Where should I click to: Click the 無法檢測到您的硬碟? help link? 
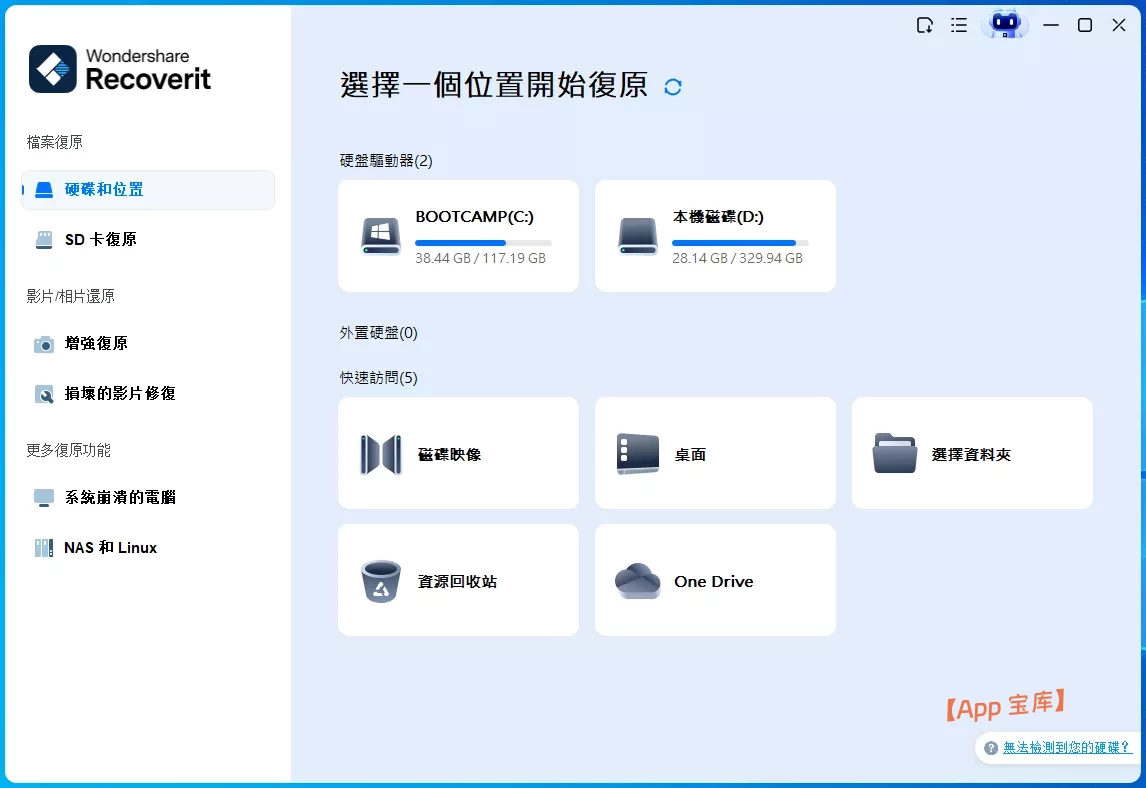coord(1066,747)
